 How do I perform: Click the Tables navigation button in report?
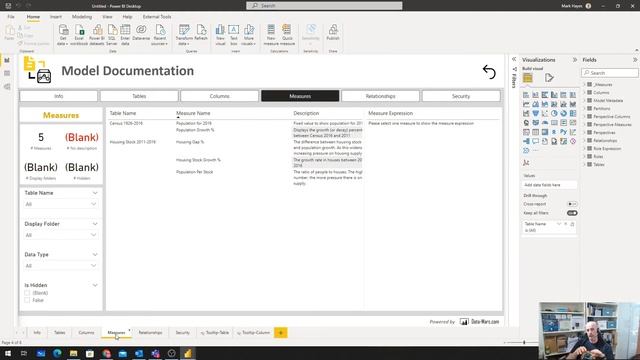click(139, 96)
